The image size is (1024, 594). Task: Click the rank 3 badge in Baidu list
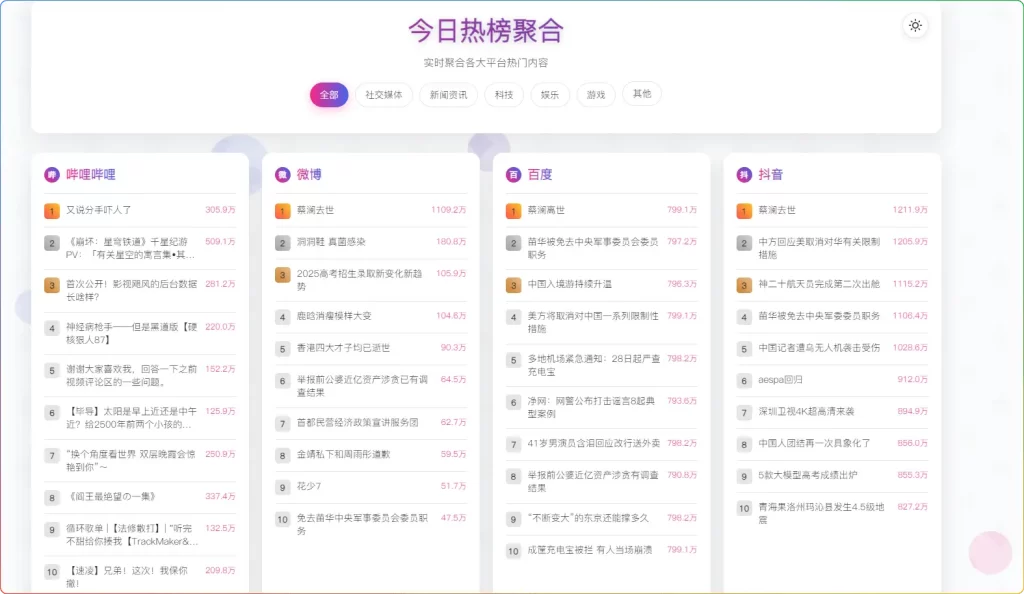click(513, 283)
